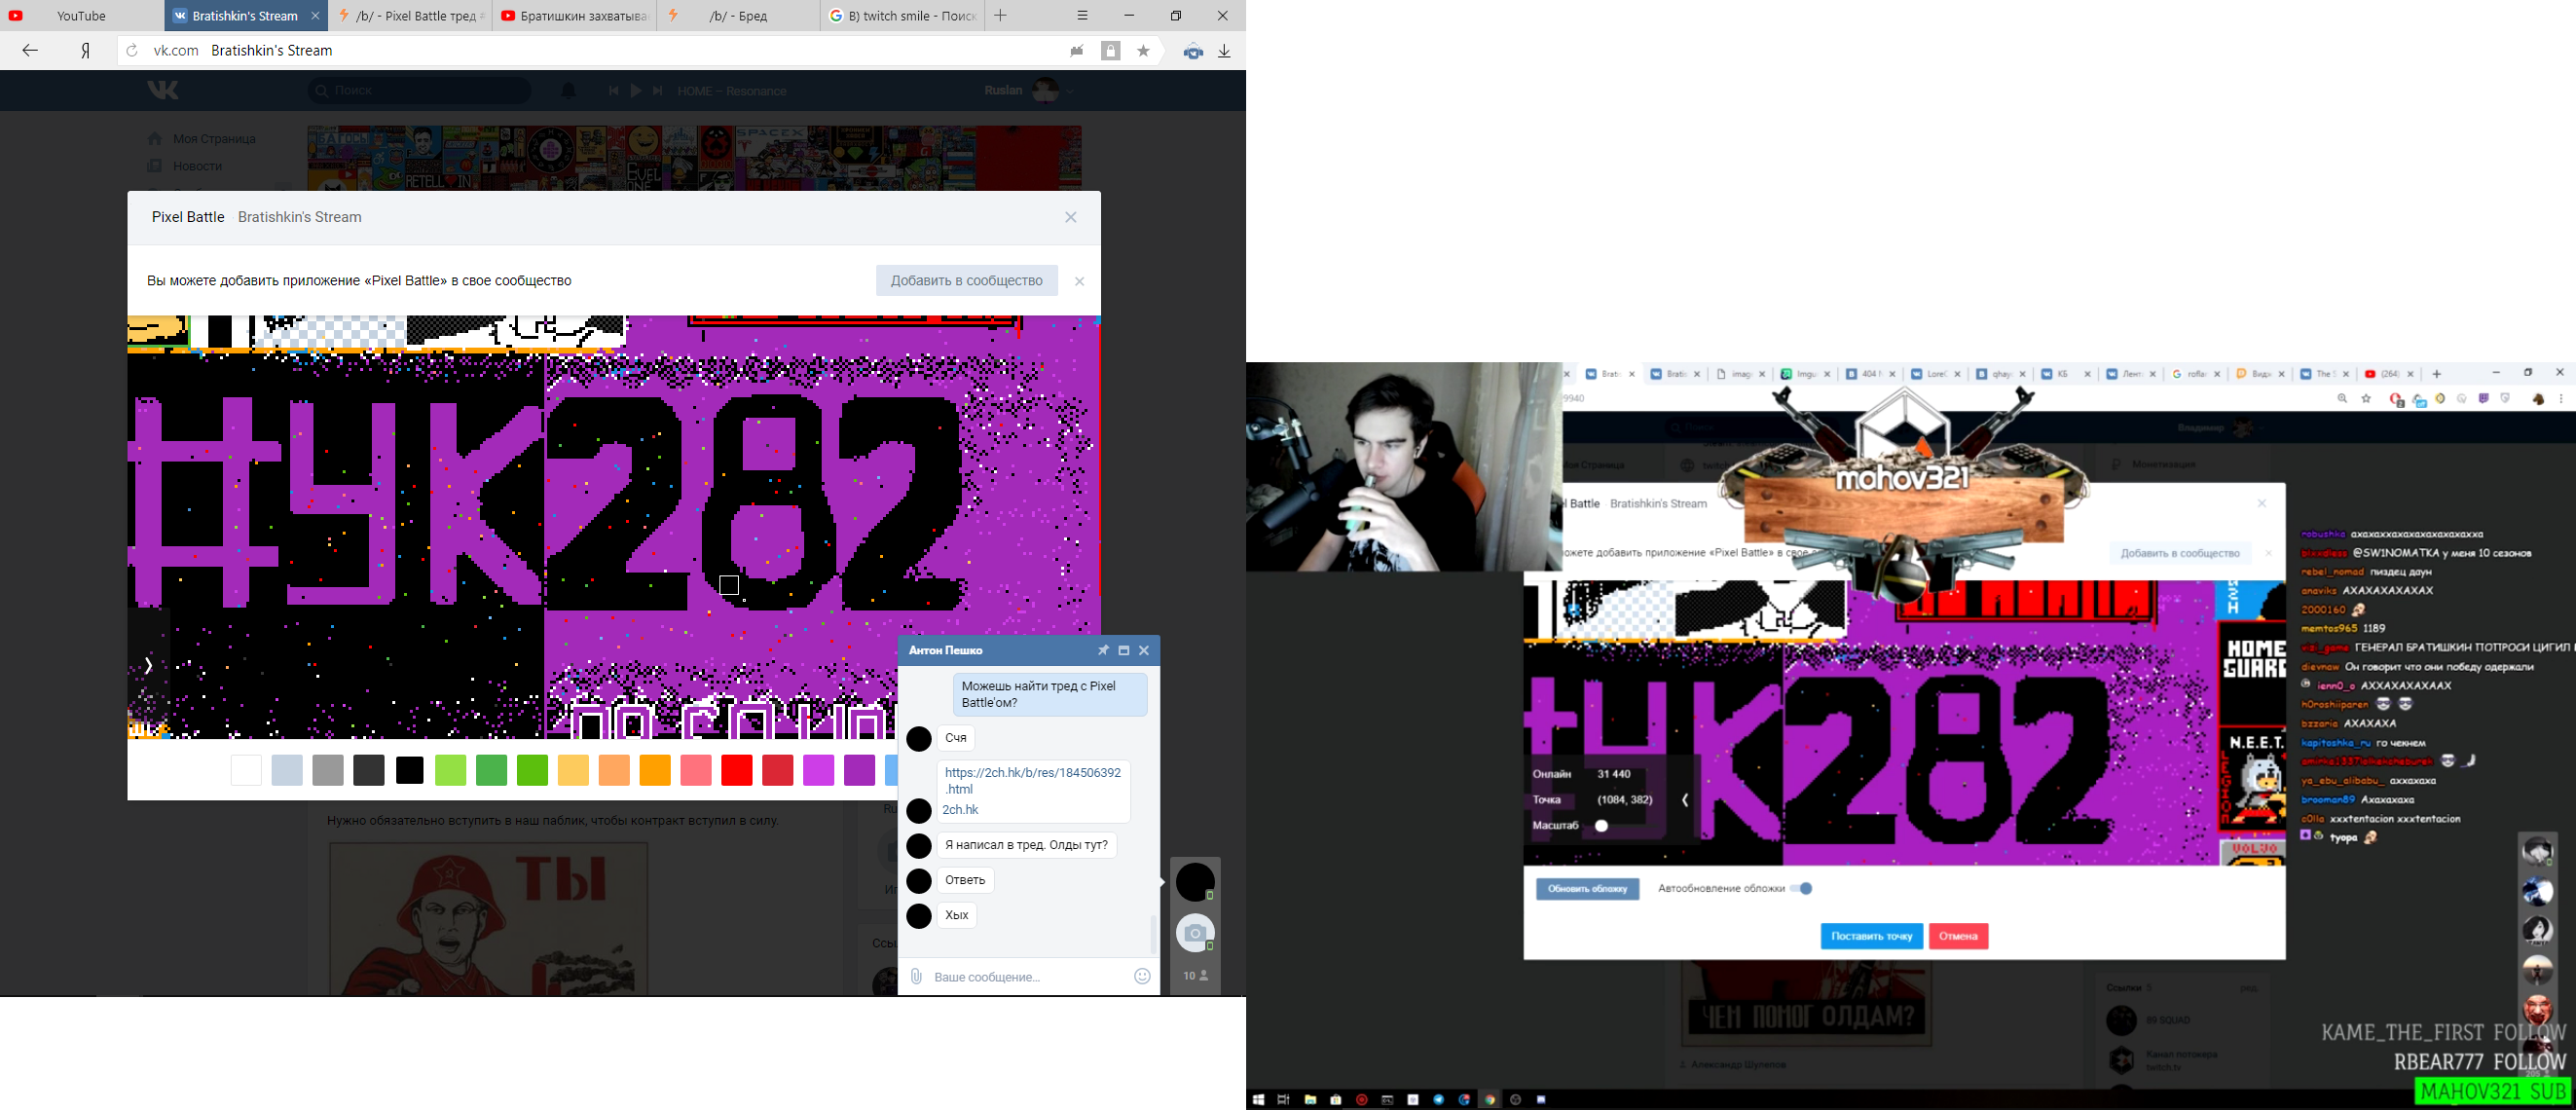Open VK notifications bell
The width and height of the screenshot is (2576, 1110).
568,90
